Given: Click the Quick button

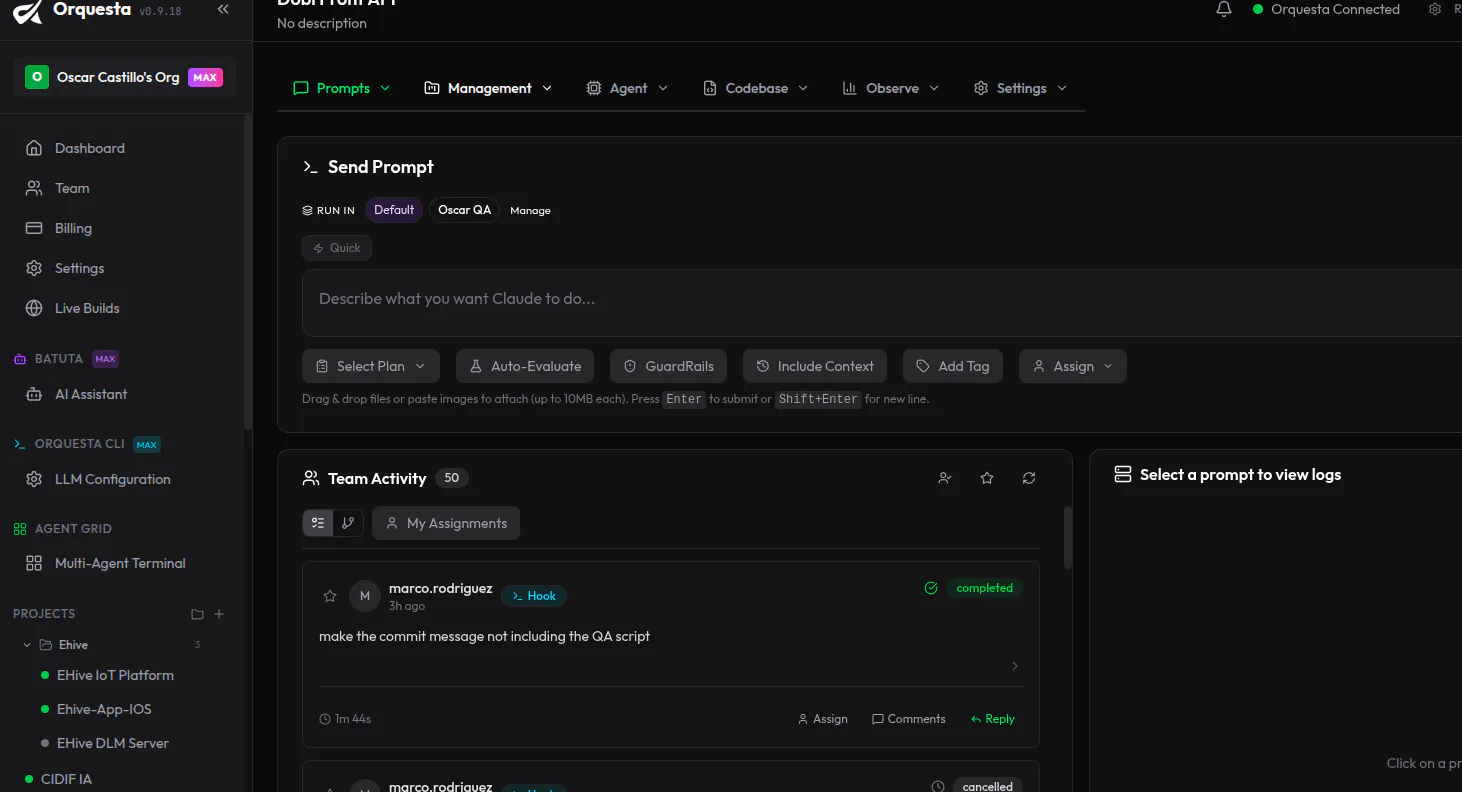Looking at the screenshot, I should tap(337, 248).
